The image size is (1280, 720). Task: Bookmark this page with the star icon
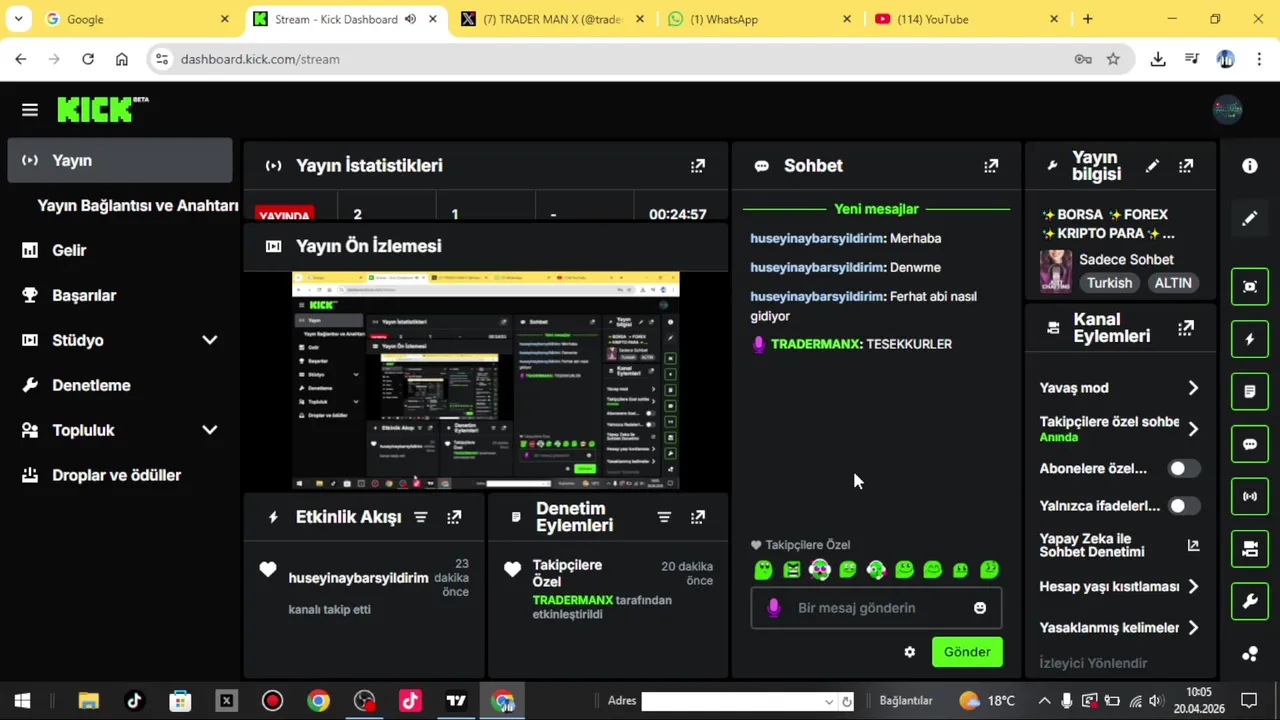click(x=1113, y=59)
